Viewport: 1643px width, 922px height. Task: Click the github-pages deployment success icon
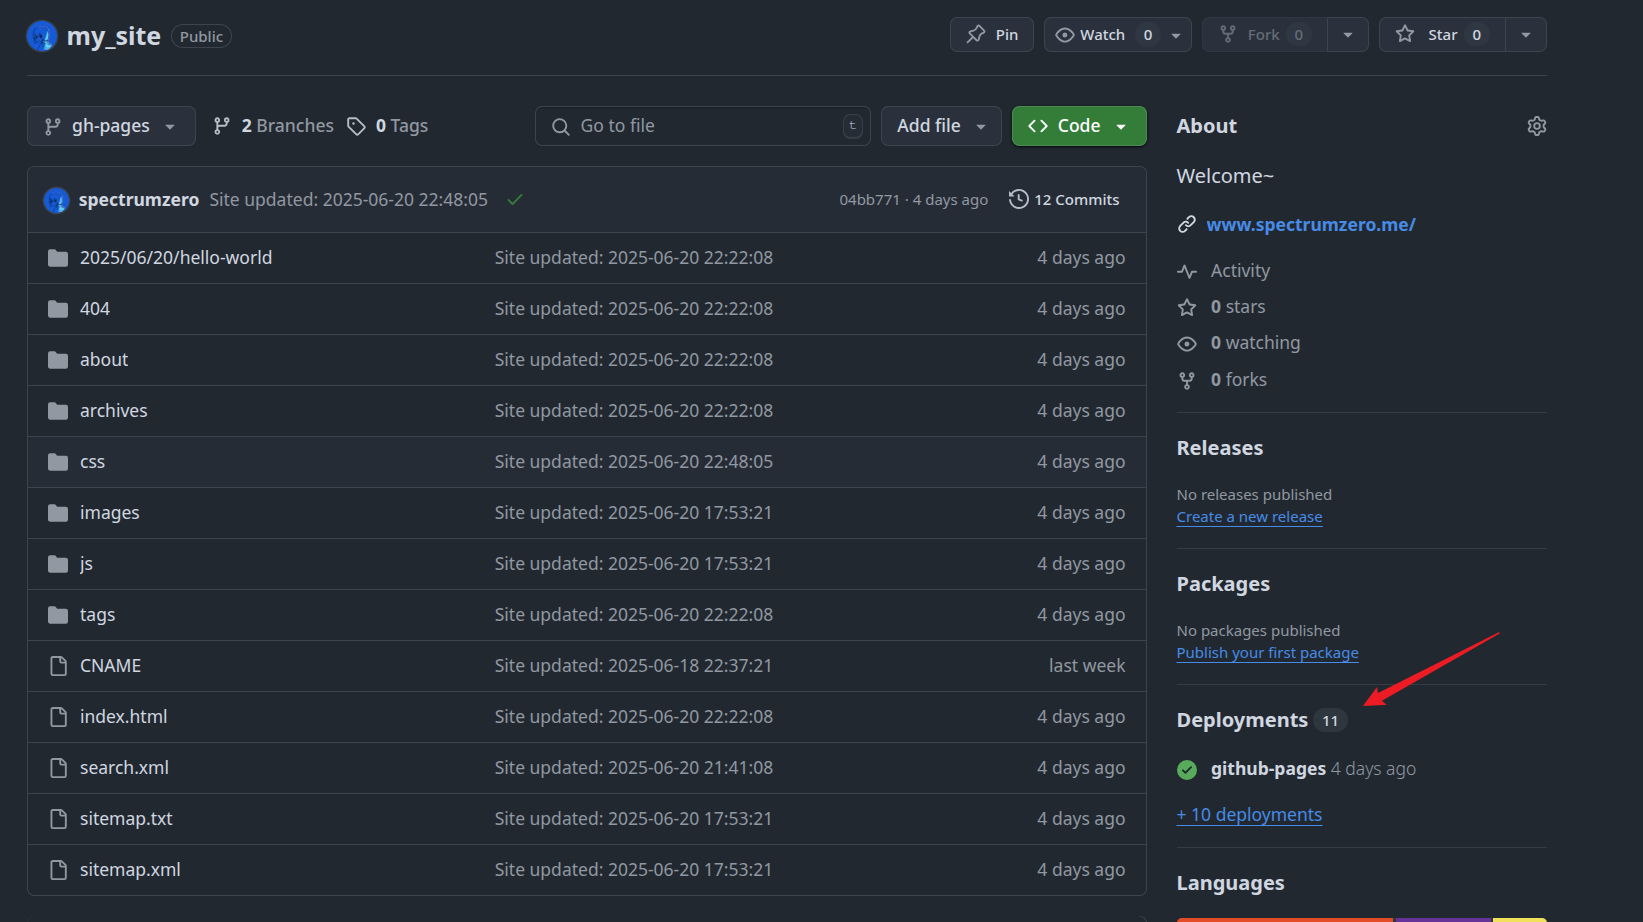[1187, 769]
